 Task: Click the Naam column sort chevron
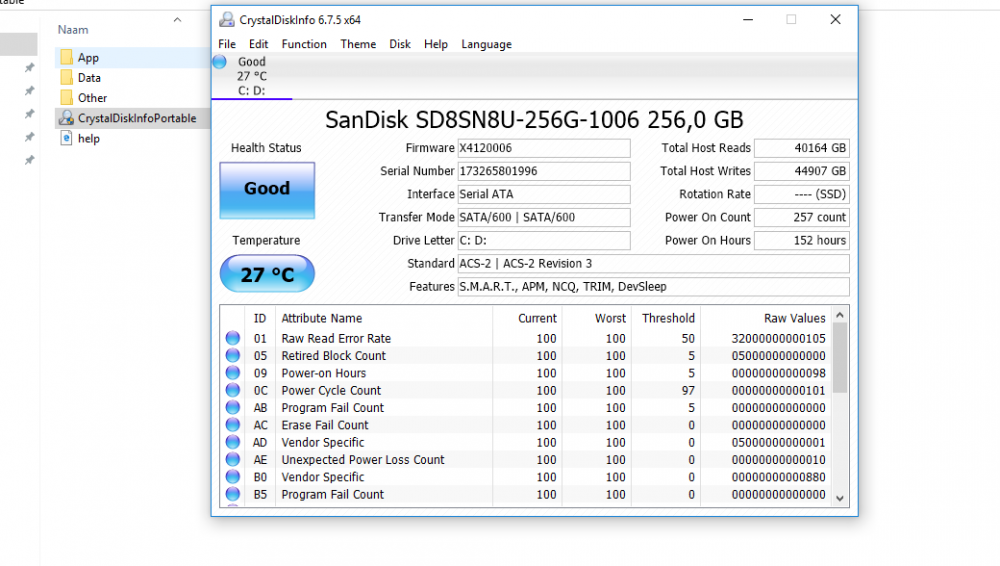pyautogui.click(x=177, y=21)
